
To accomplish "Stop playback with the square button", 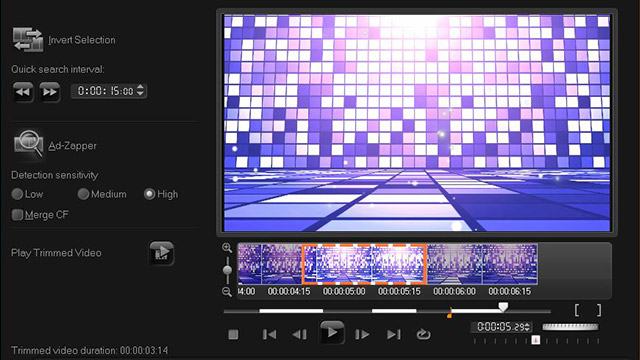I will (233, 335).
